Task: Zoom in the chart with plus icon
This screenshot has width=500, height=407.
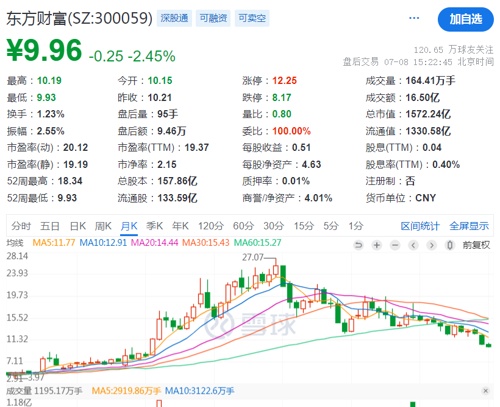Action: [377, 246]
